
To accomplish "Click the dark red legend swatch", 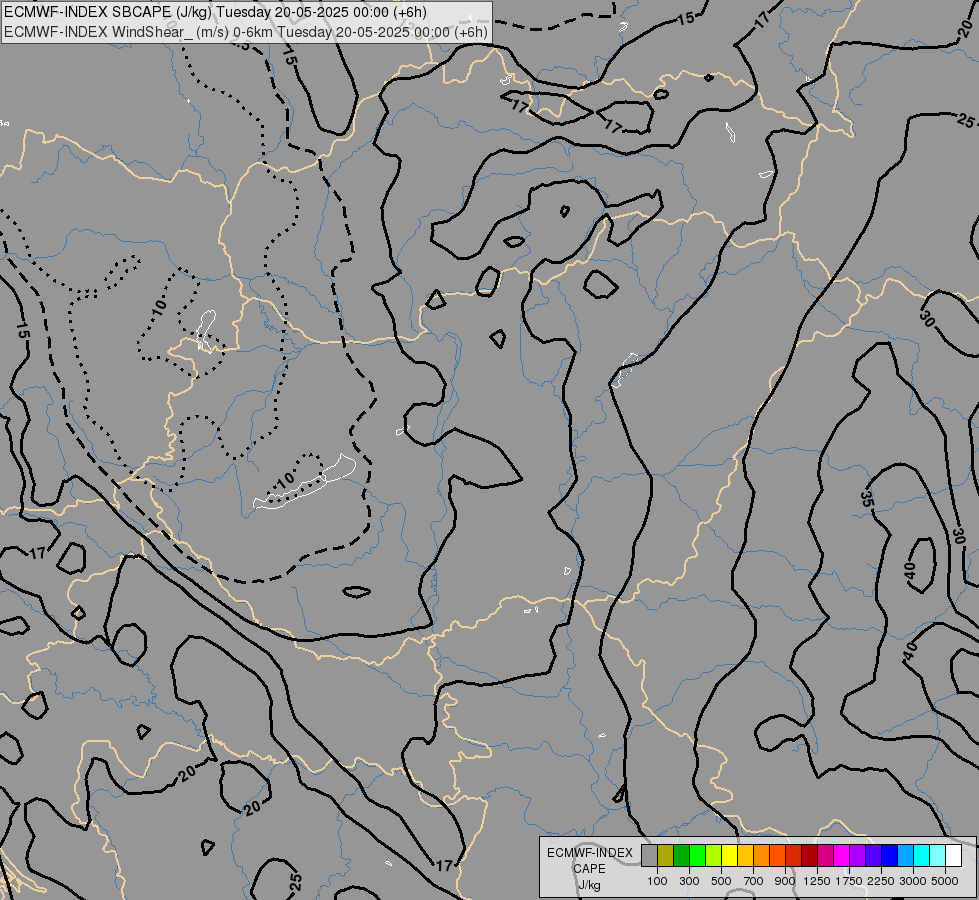I will (809, 855).
